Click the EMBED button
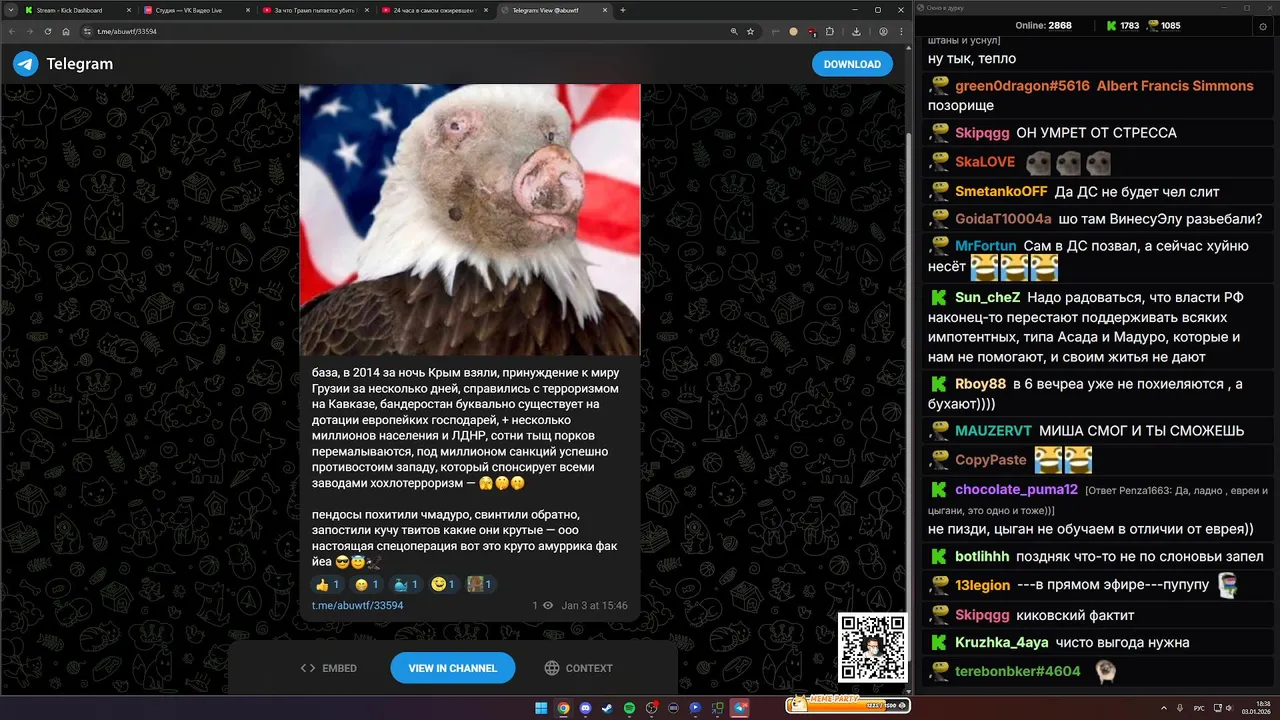1280x720 pixels. point(329,668)
